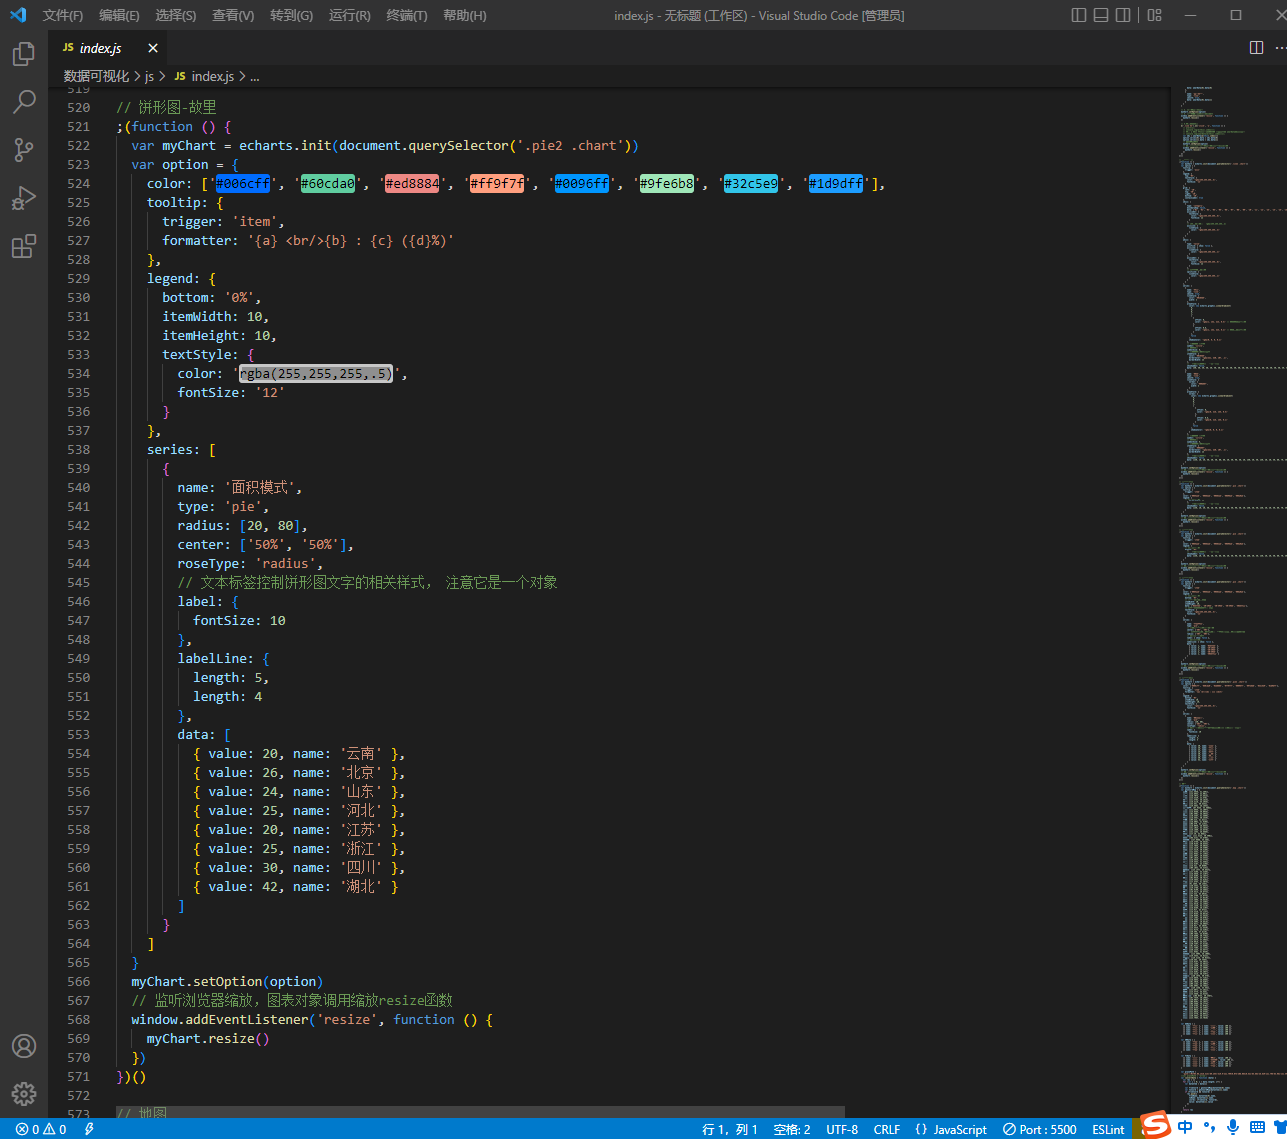Click the VS Code logo in the title bar

tap(18, 15)
